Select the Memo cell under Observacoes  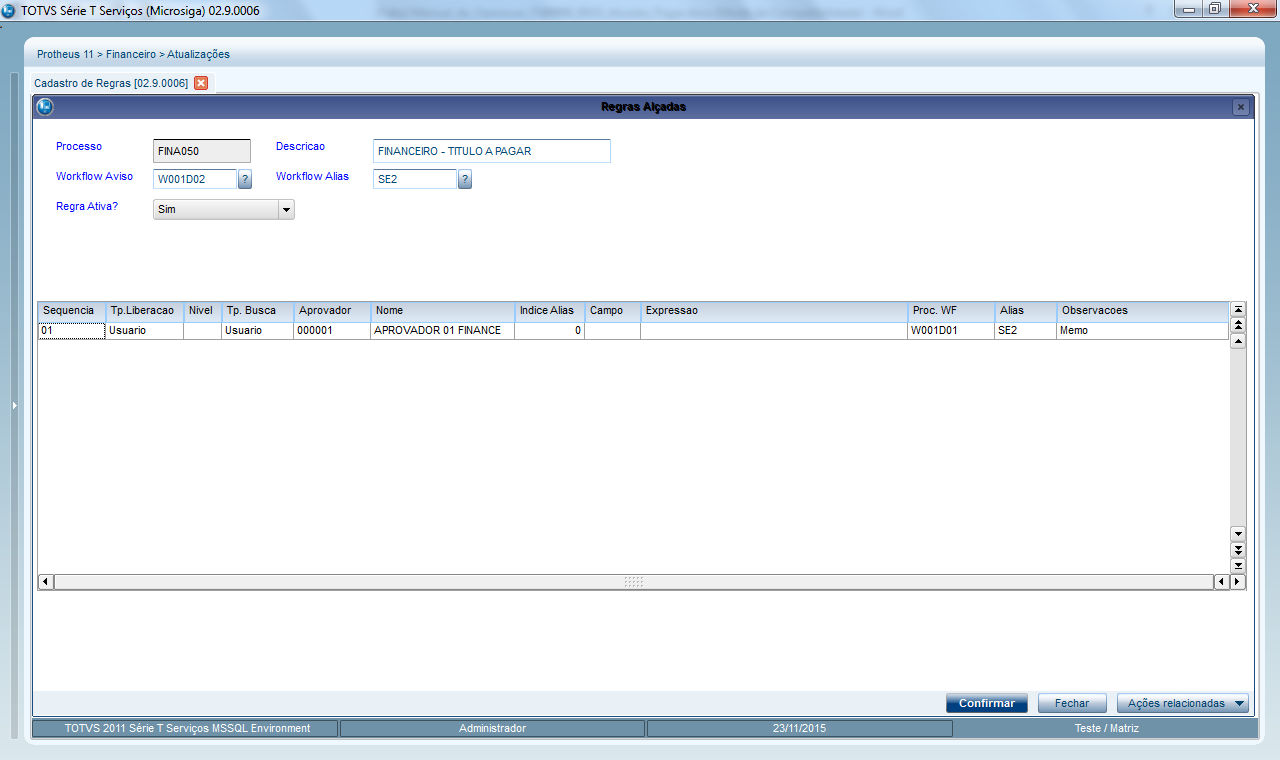[1140, 330]
